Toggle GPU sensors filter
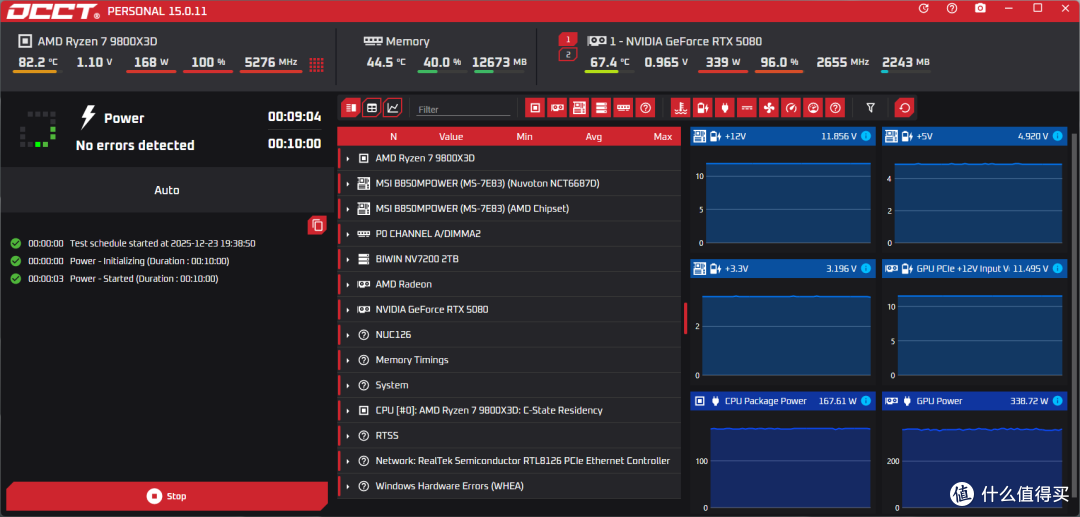1080x517 pixels. [x=557, y=107]
